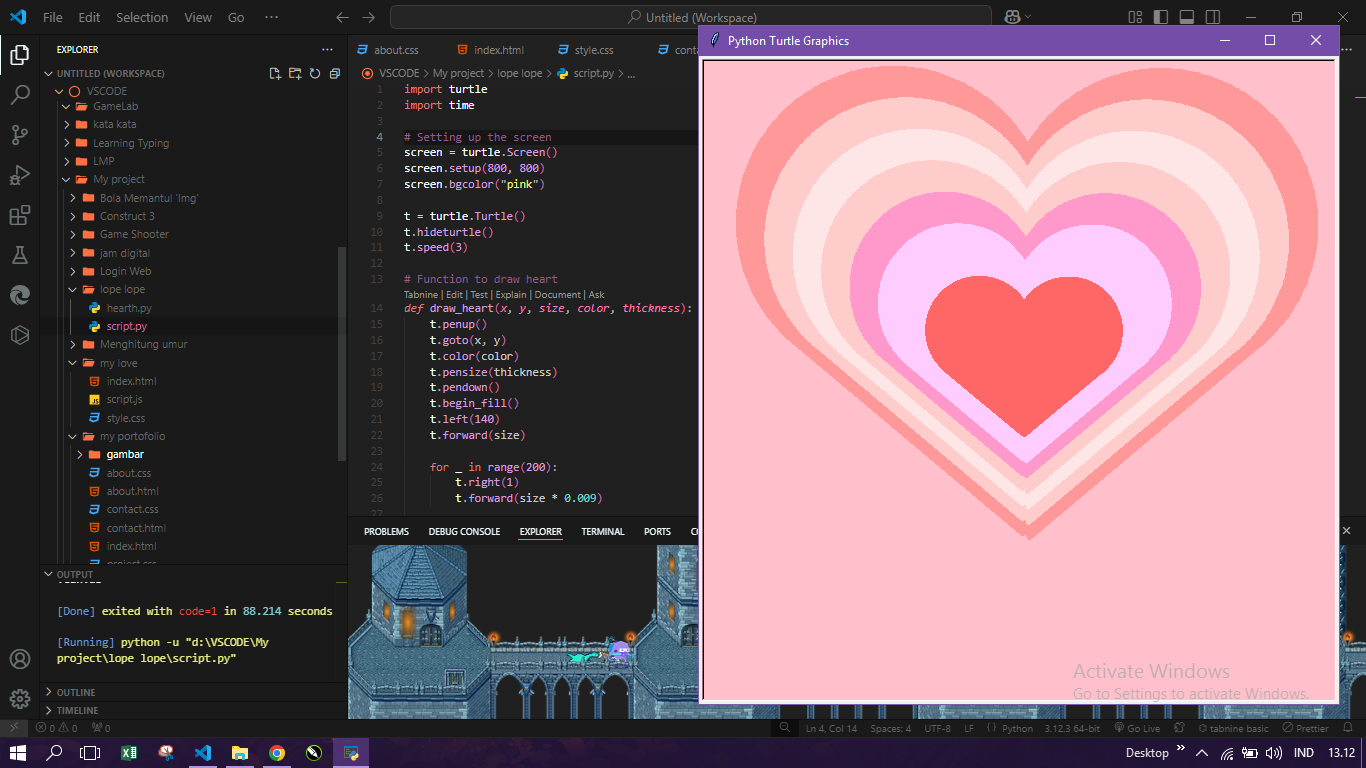
Task: Expand the Menghitung umur folder
Action: tap(143, 344)
